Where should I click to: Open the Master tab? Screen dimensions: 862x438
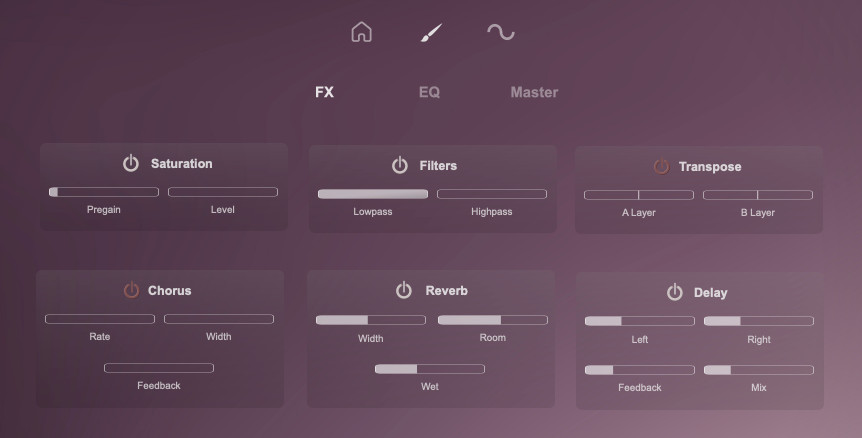click(x=534, y=92)
